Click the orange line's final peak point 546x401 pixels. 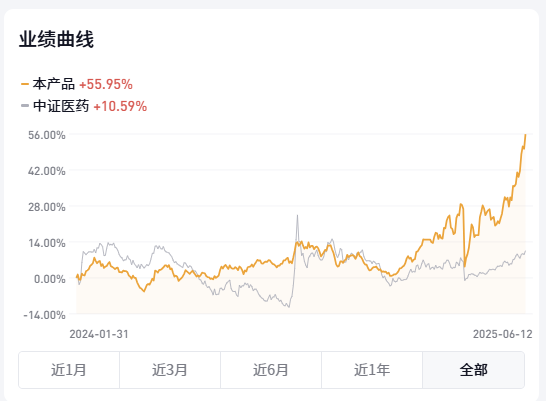pos(525,135)
